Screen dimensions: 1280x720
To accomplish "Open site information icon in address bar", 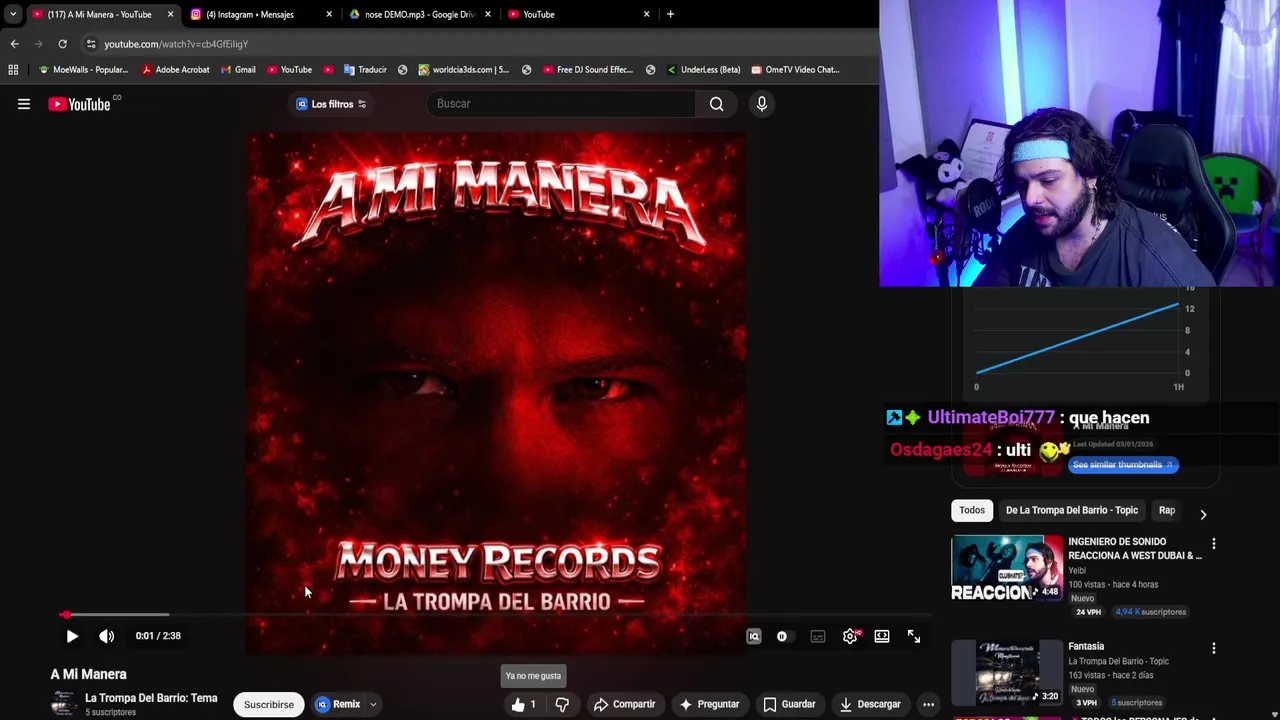I will pos(90,44).
